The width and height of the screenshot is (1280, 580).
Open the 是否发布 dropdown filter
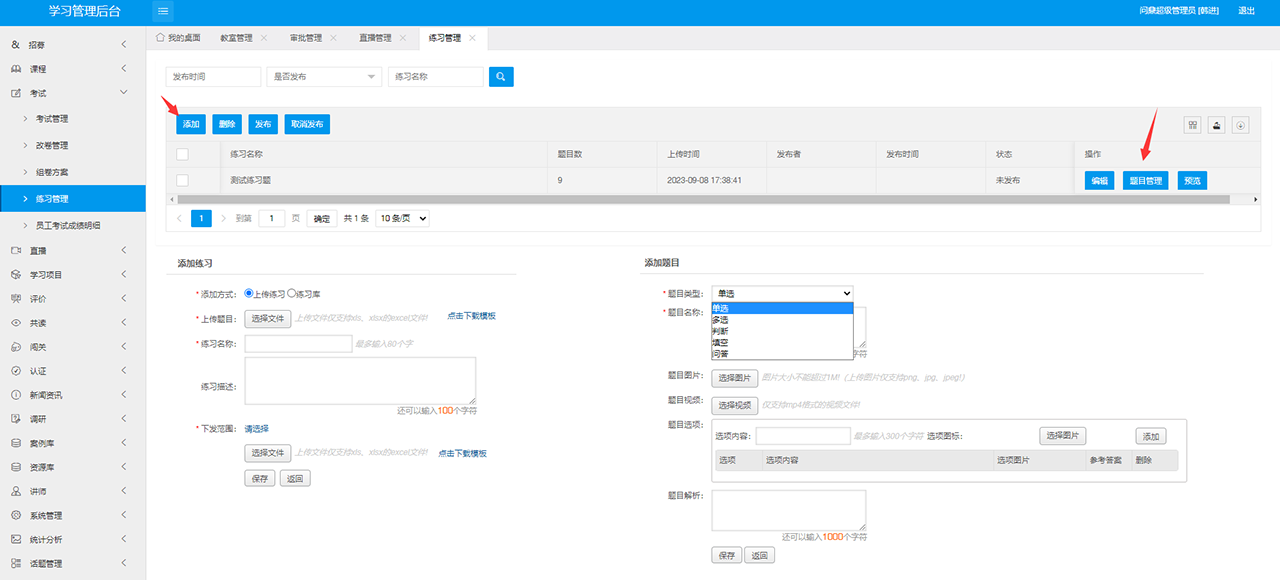(x=324, y=77)
